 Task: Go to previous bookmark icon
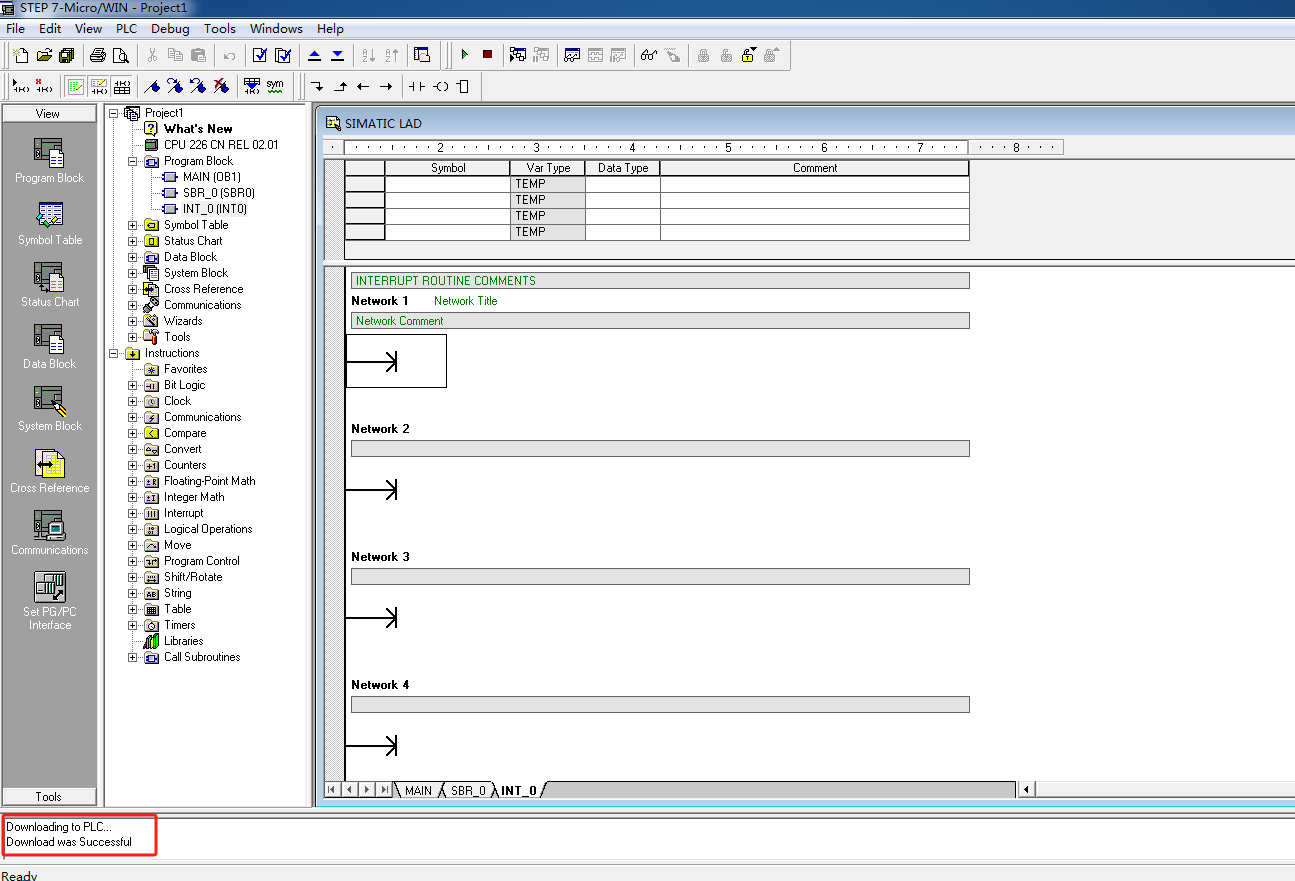click(198, 86)
